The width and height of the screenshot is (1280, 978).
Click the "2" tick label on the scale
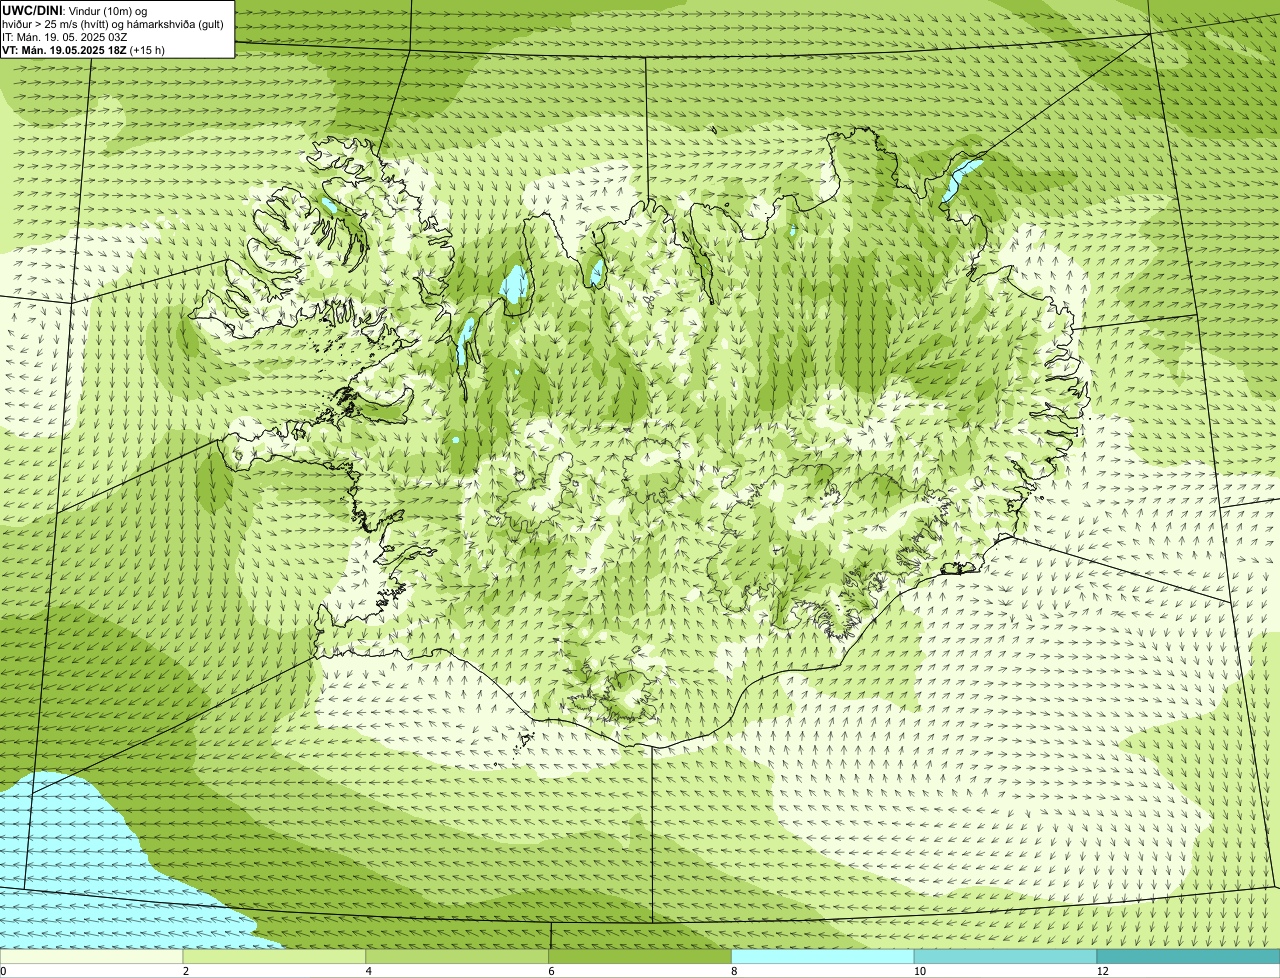pos(186,971)
